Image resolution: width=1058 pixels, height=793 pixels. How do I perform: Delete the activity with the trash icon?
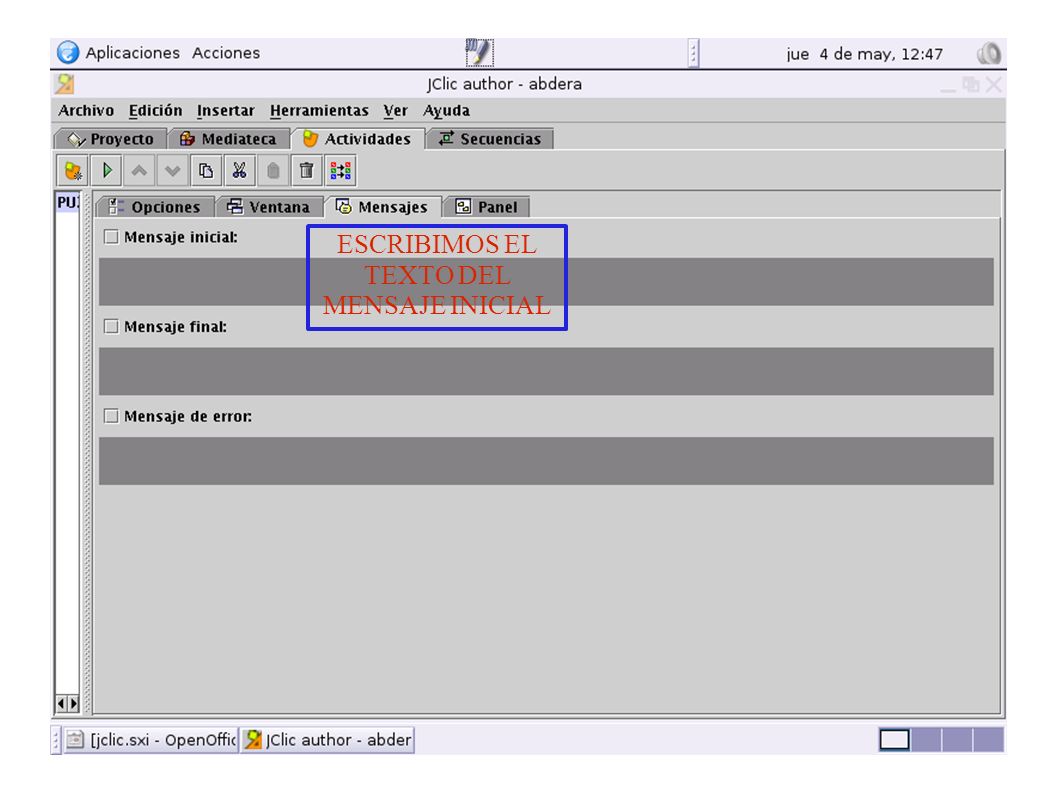coord(306,171)
